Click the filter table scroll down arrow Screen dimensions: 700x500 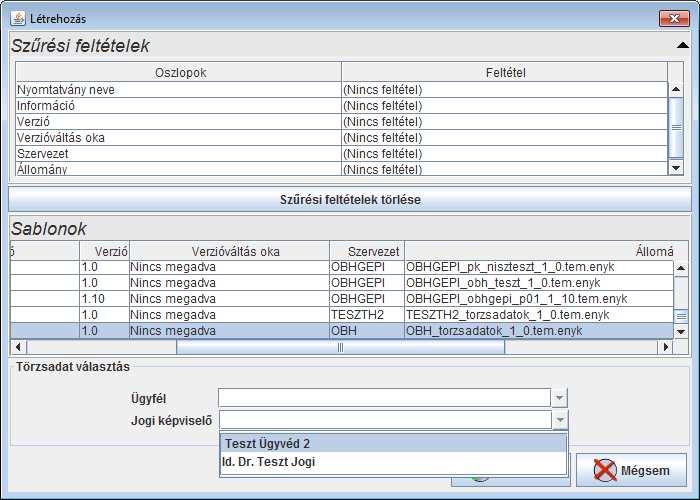pyautogui.click(x=676, y=168)
